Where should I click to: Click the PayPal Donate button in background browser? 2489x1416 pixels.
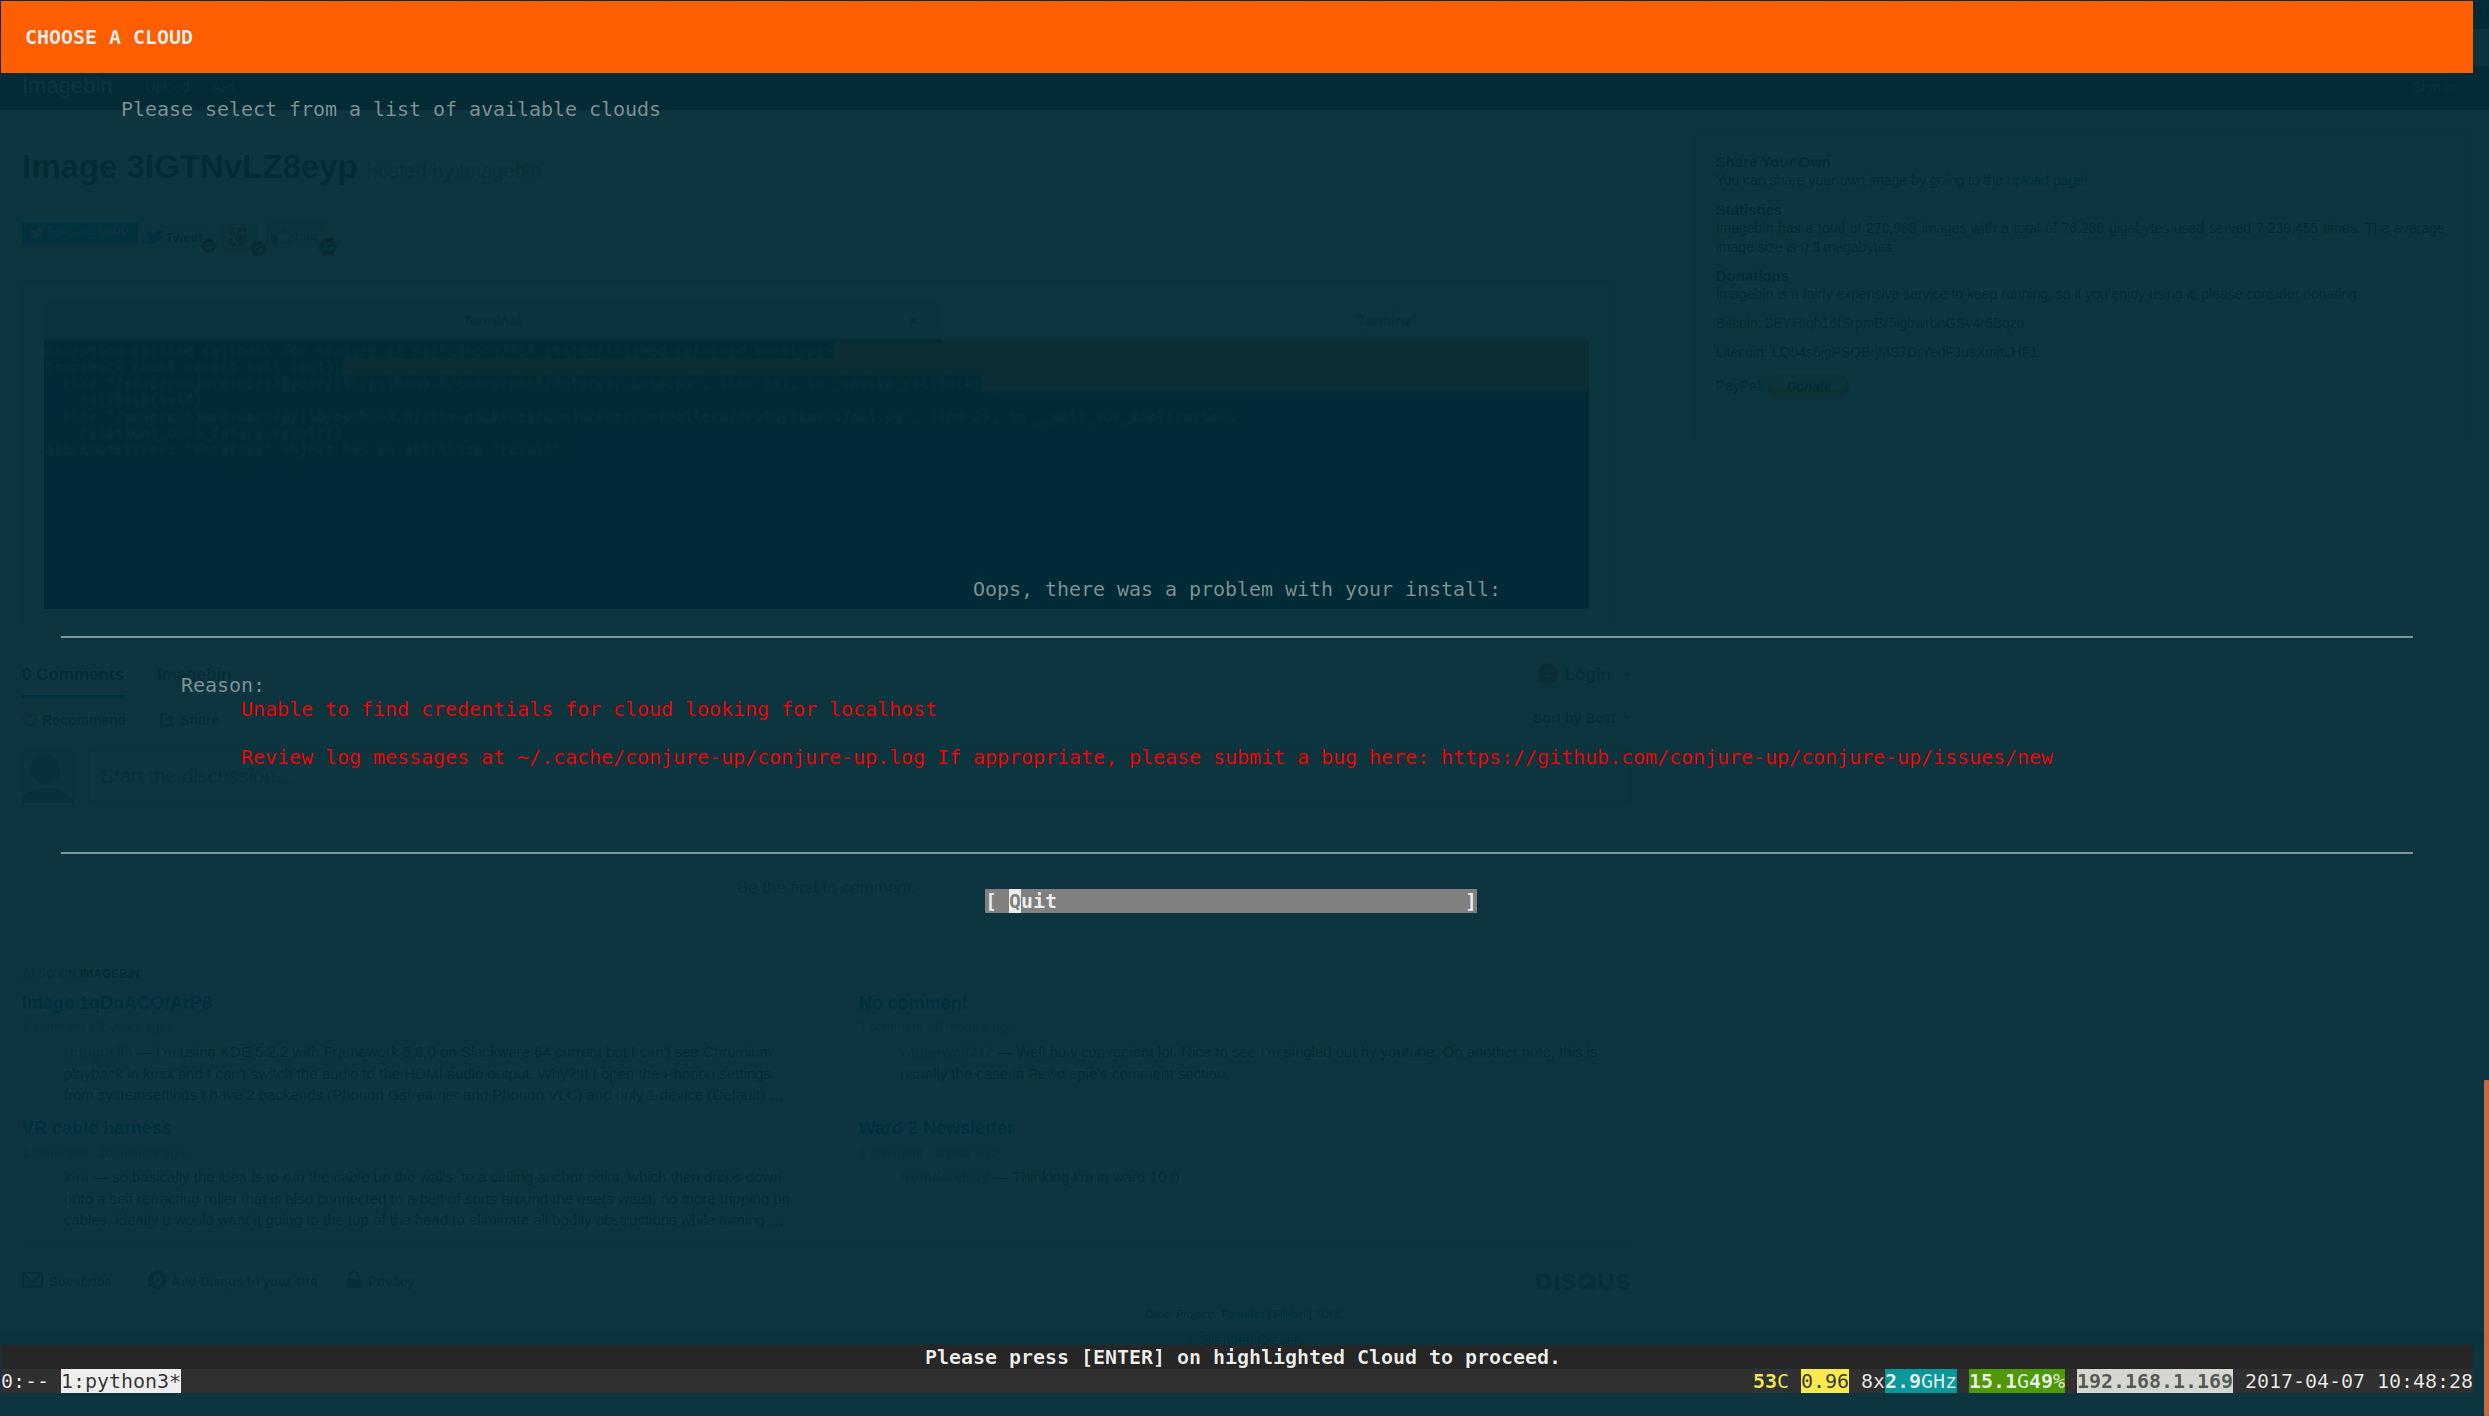[x=1808, y=387]
